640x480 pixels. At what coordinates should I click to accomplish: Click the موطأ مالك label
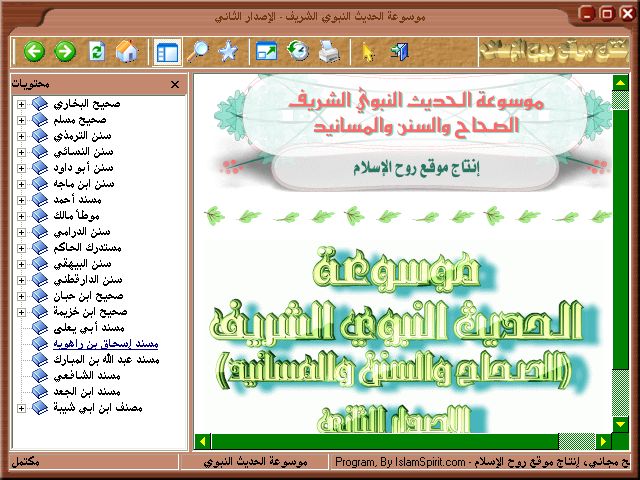tap(77, 216)
